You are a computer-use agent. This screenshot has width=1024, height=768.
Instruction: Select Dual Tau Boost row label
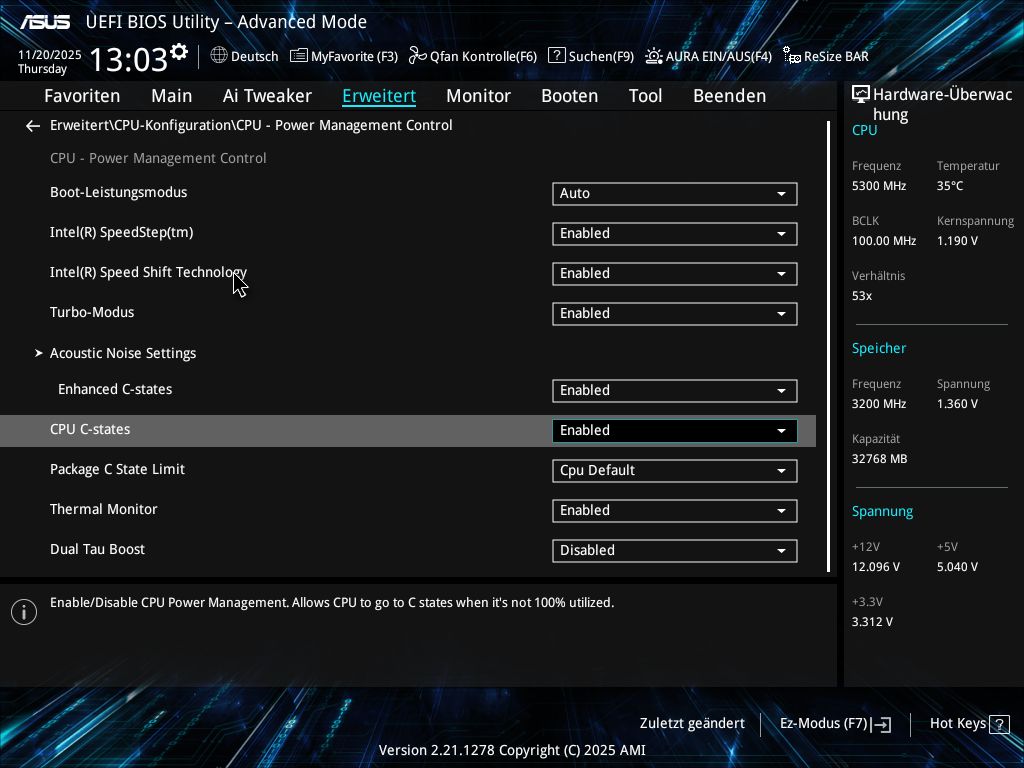coord(97,549)
